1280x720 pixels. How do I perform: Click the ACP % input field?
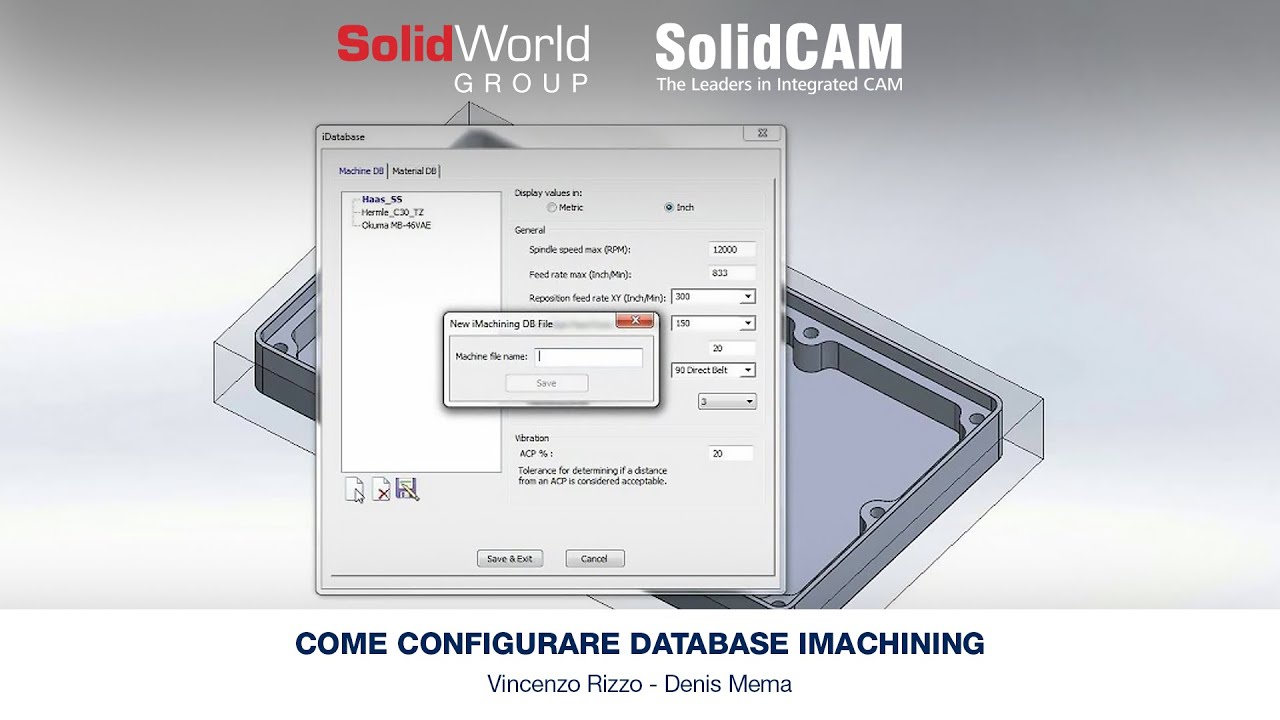731,454
